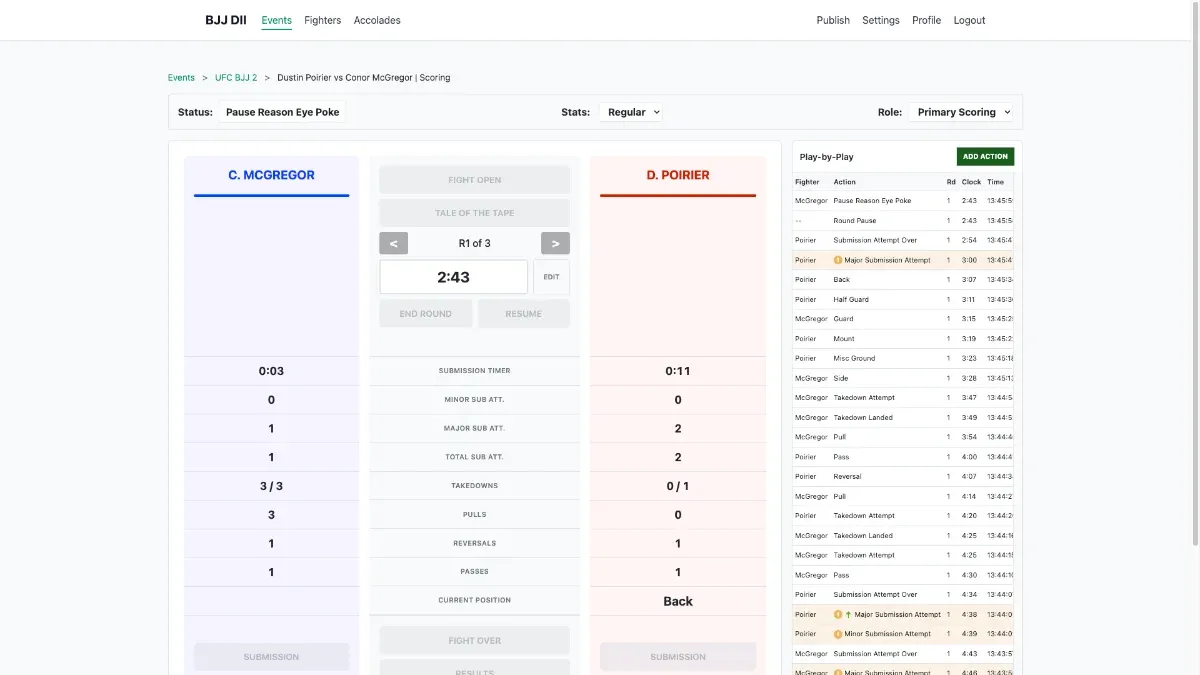Click the page vertical scrollbar
Viewport: 1200px width, 675px height.
coord(1194,273)
